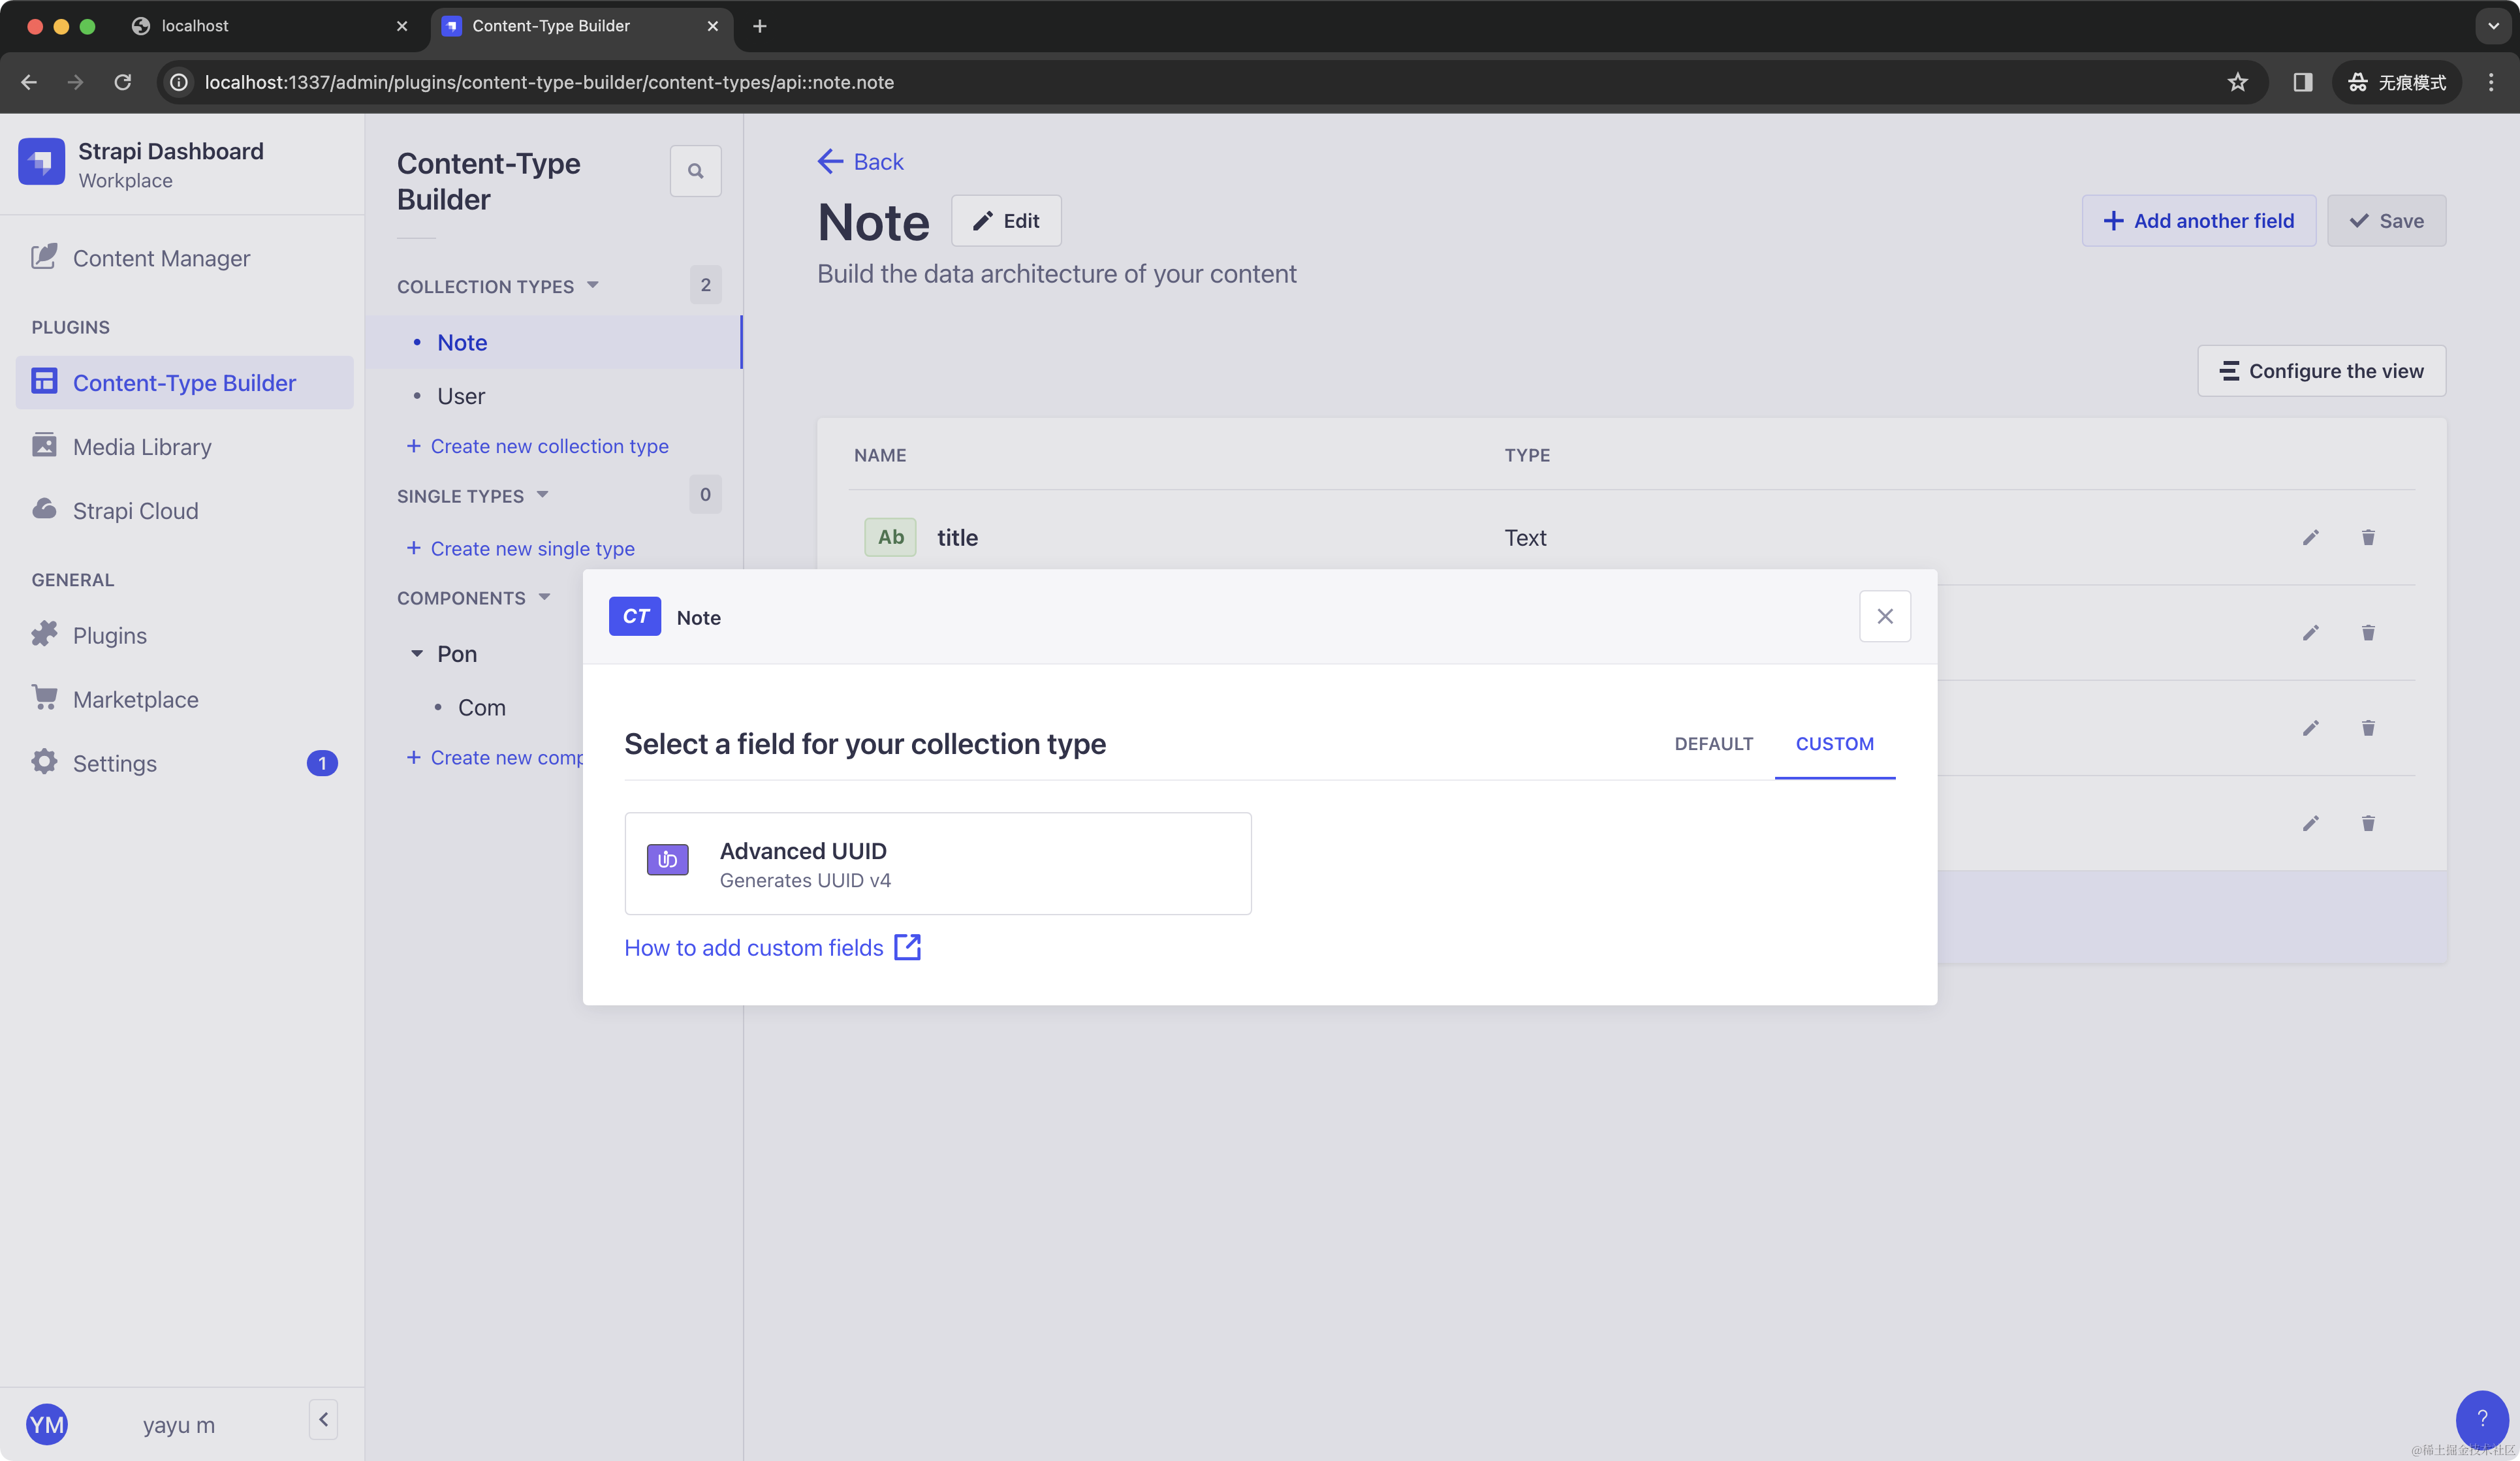Screen dimensions: 2520x1461
Task: Collapse the Single Types section
Action: click(542, 495)
